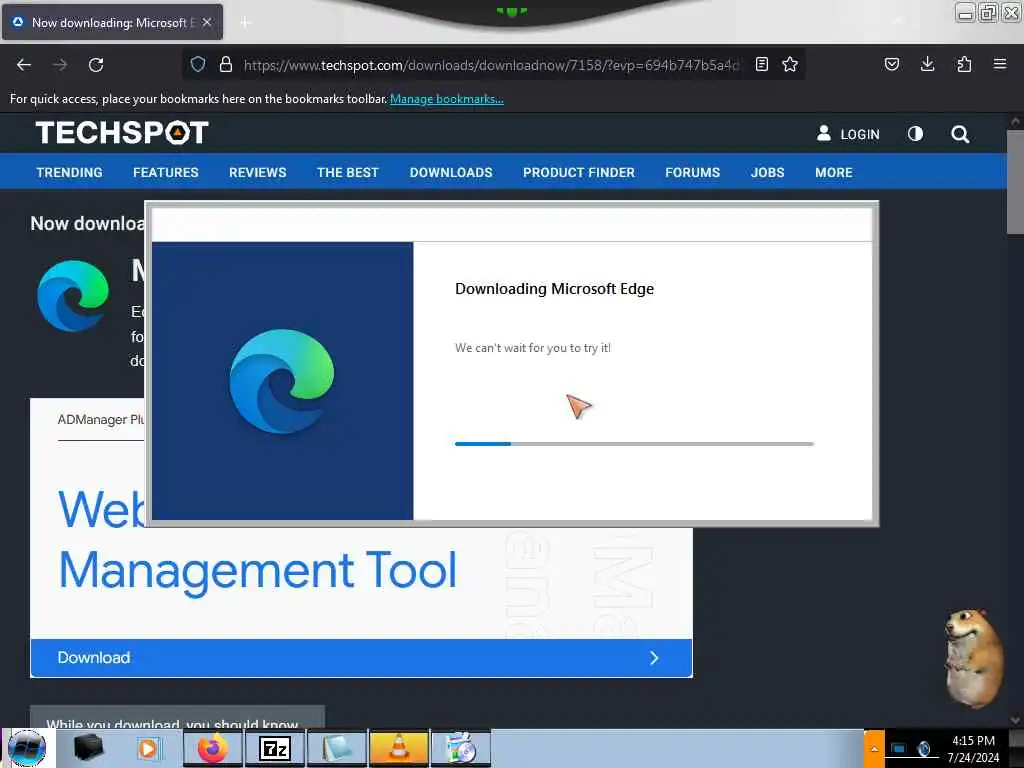Open the site search magnifier icon
Image resolution: width=1024 pixels, height=768 pixels.
pyautogui.click(x=960, y=134)
